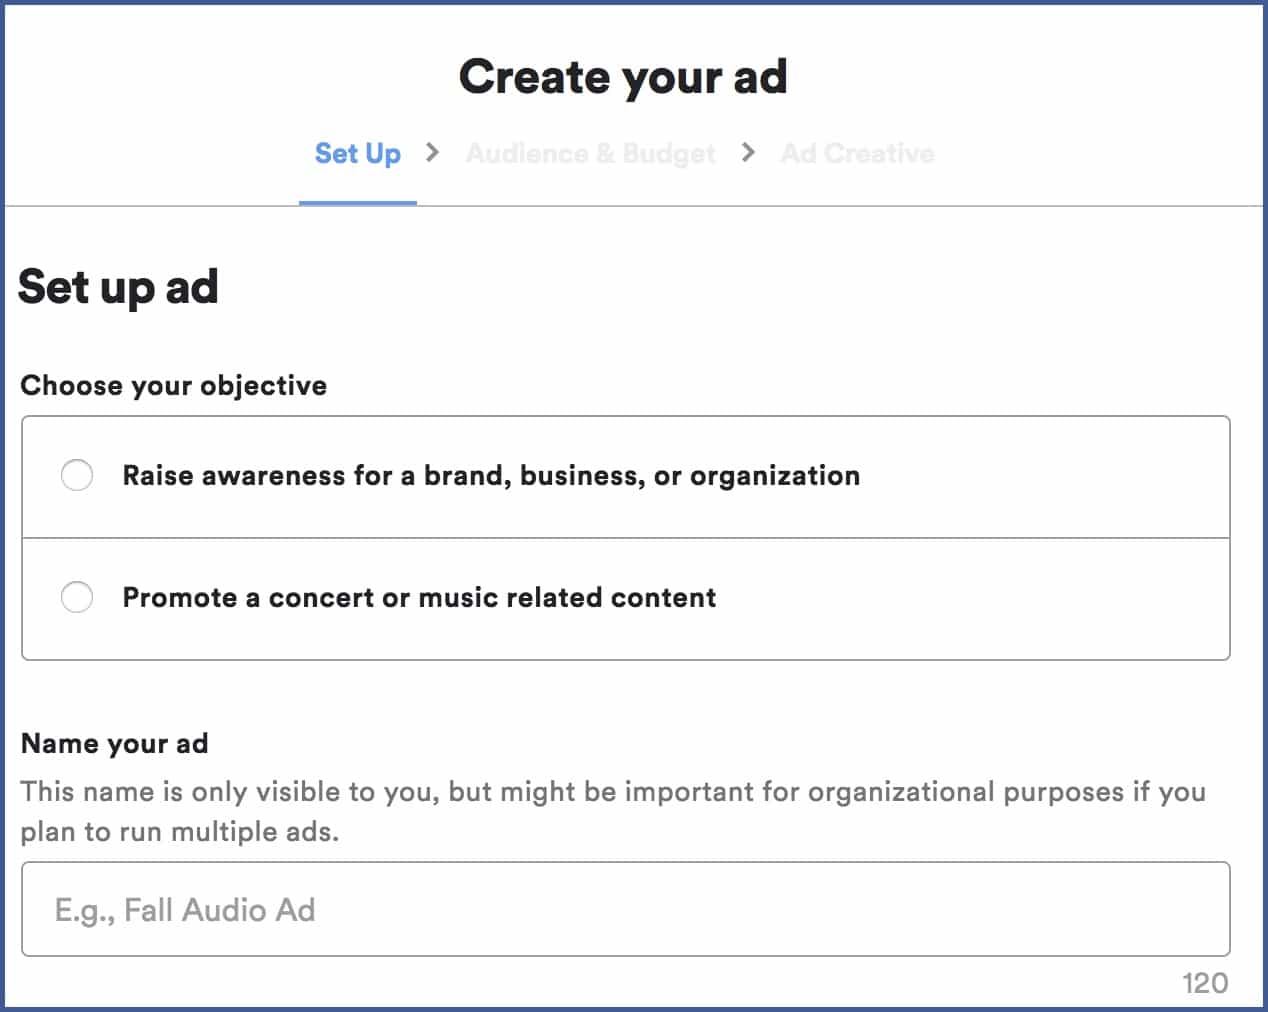Screen dimensions: 1268x1012
Task: Click the chevron after Set Up
Action: coord(433,152)
